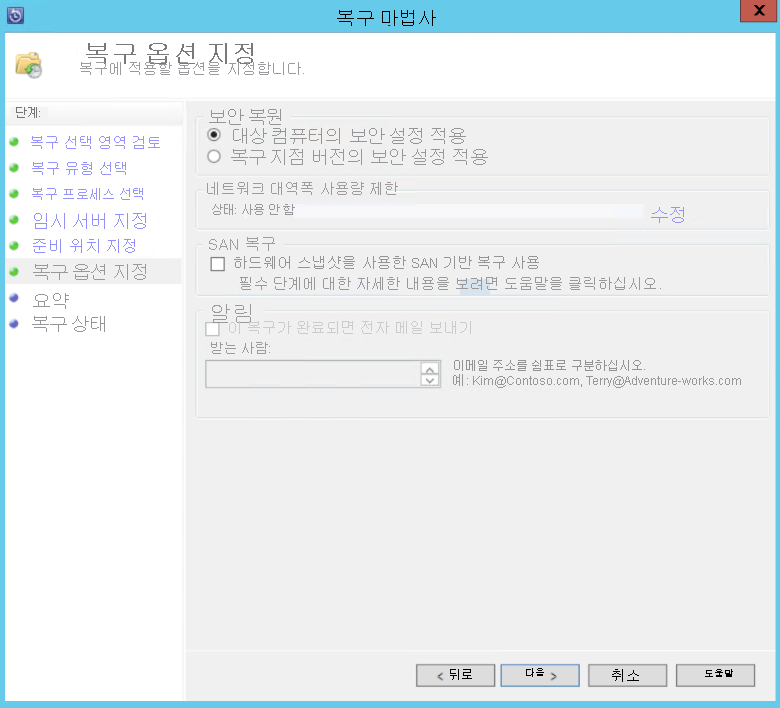
Task: Click the '< 뒤로' back button
Action: pyautogui.click(x=455, y=675)
